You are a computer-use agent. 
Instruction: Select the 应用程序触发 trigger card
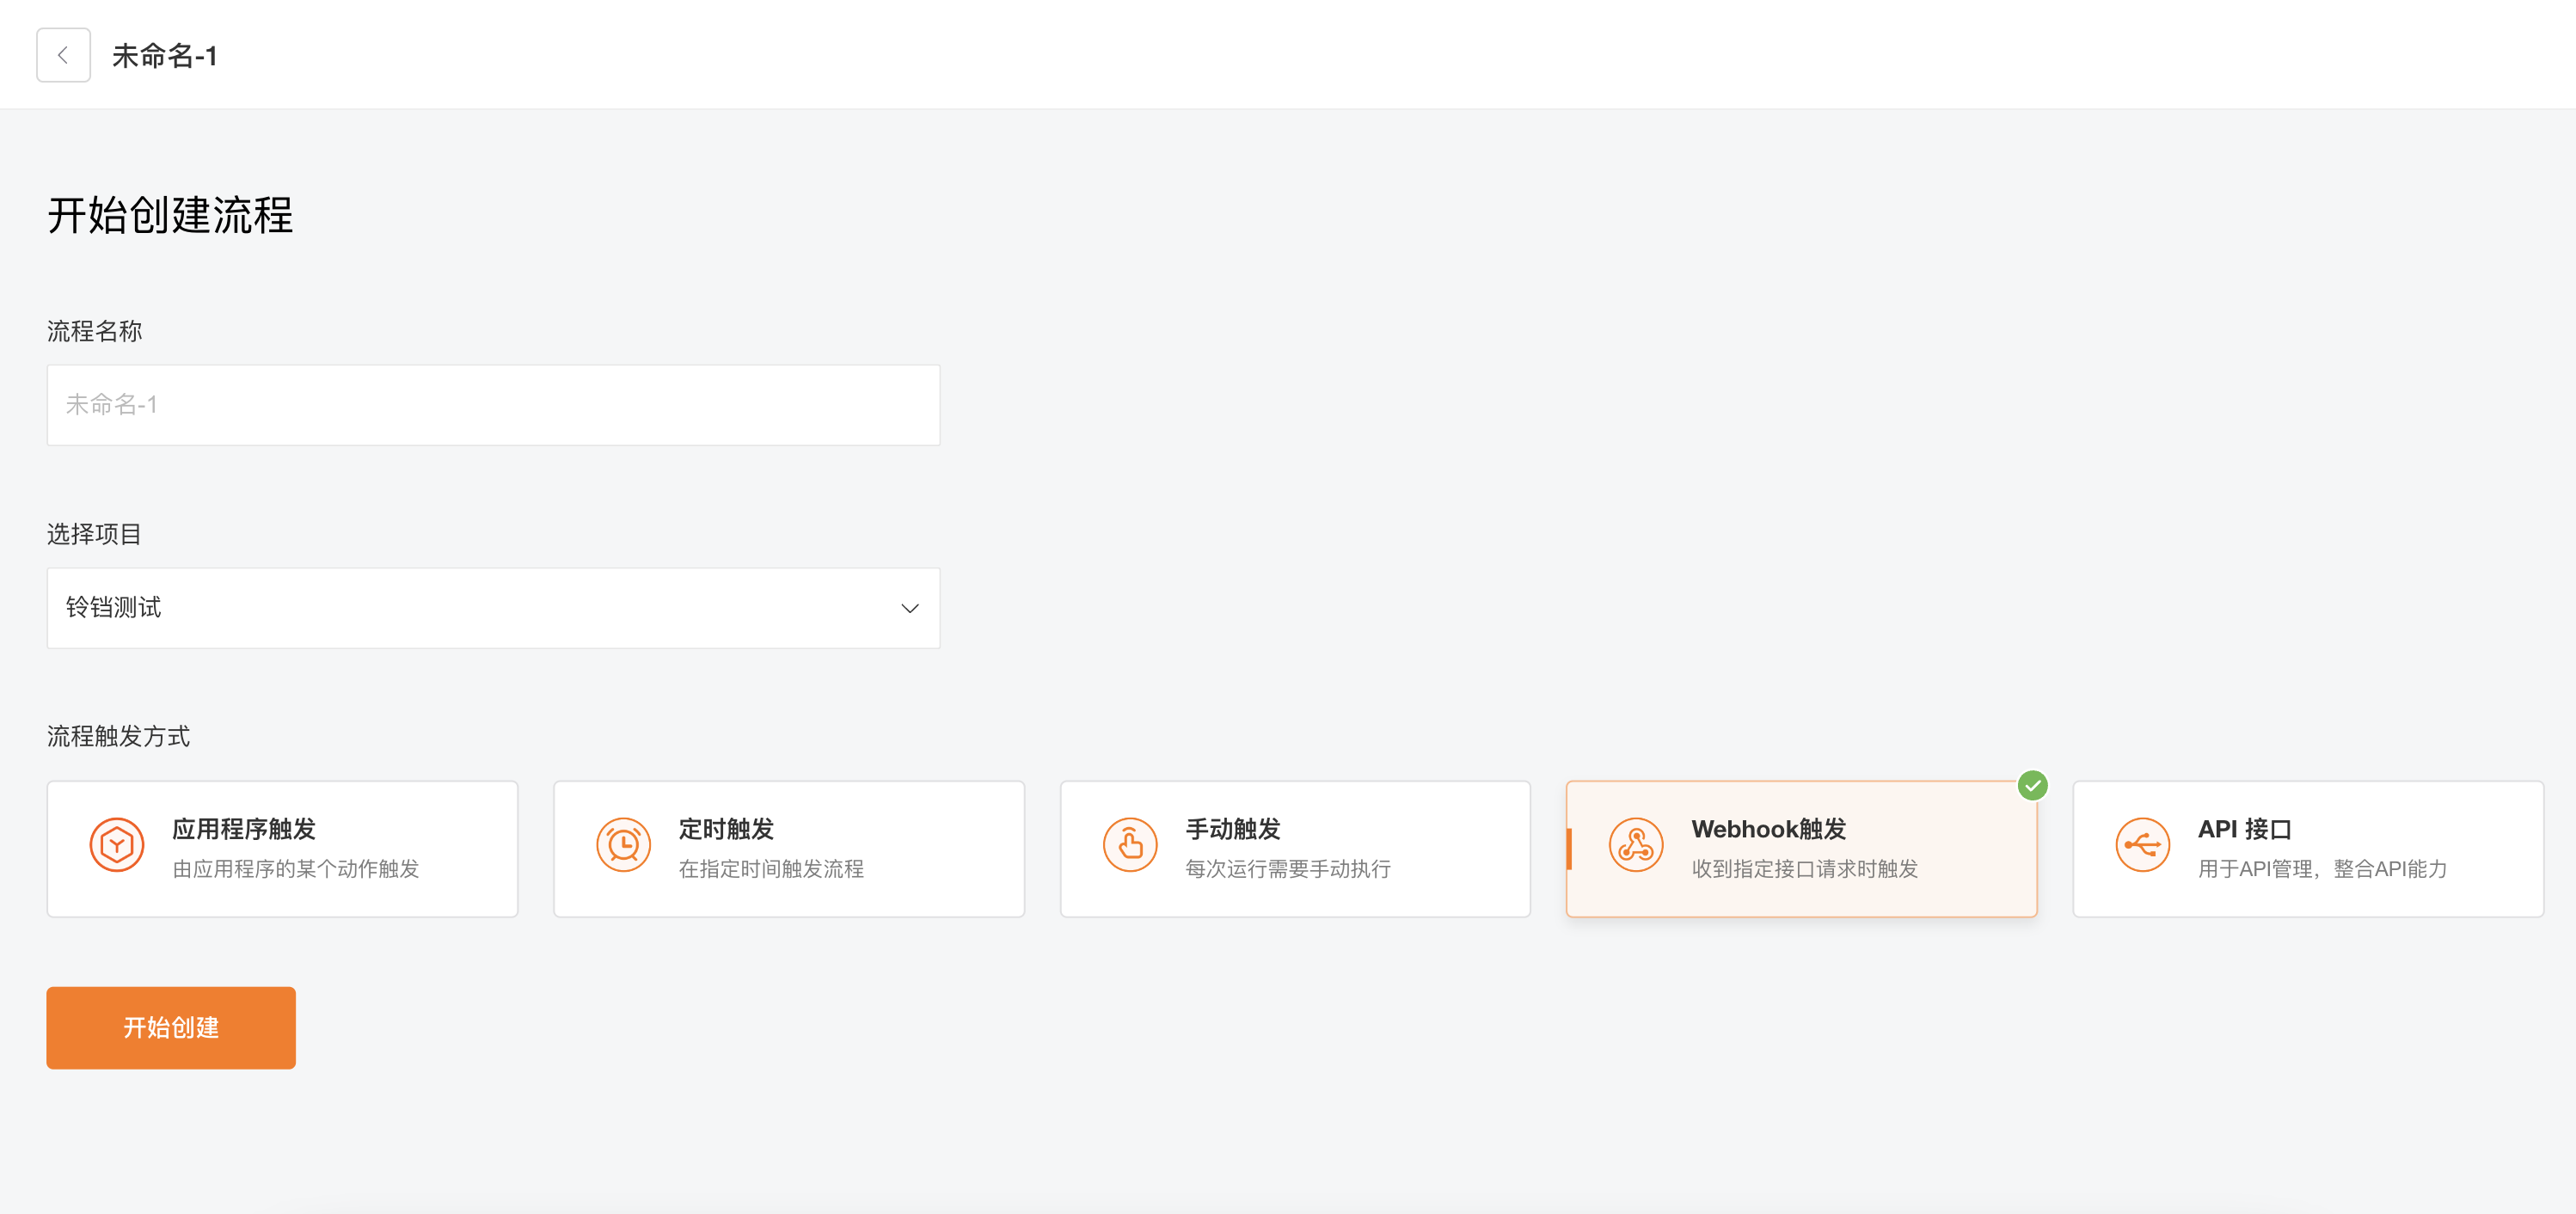pyautogui.click(x=282, y=849)
